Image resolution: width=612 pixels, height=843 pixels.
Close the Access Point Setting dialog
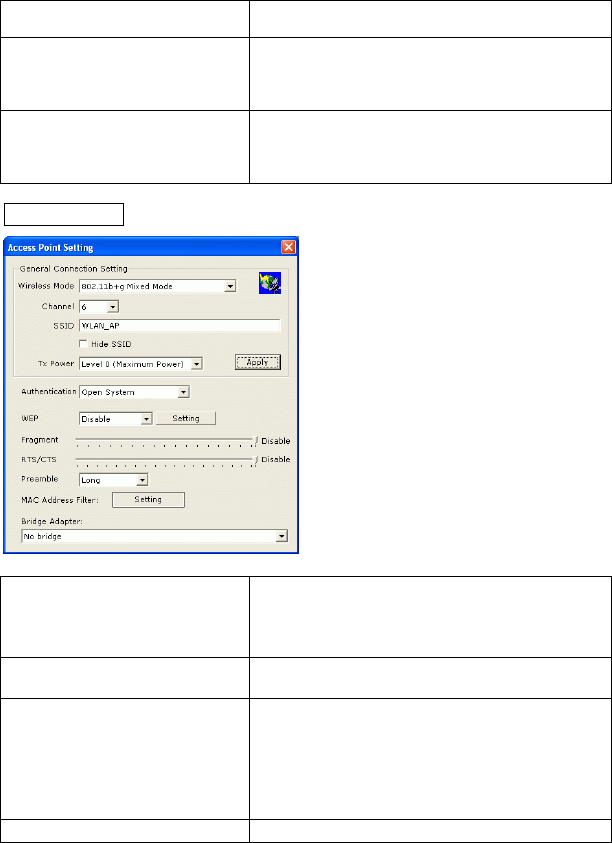click(x=289, y=247)
